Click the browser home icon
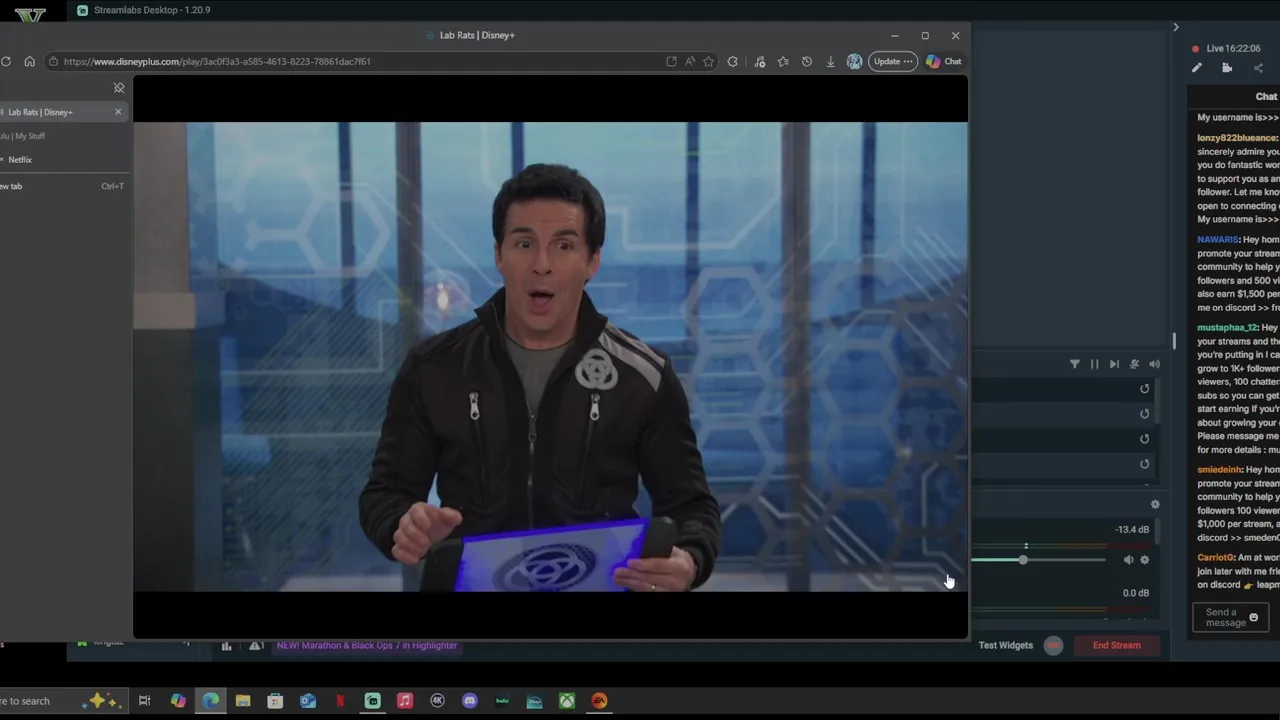1280x720 pixels. (x=29, y=61)
